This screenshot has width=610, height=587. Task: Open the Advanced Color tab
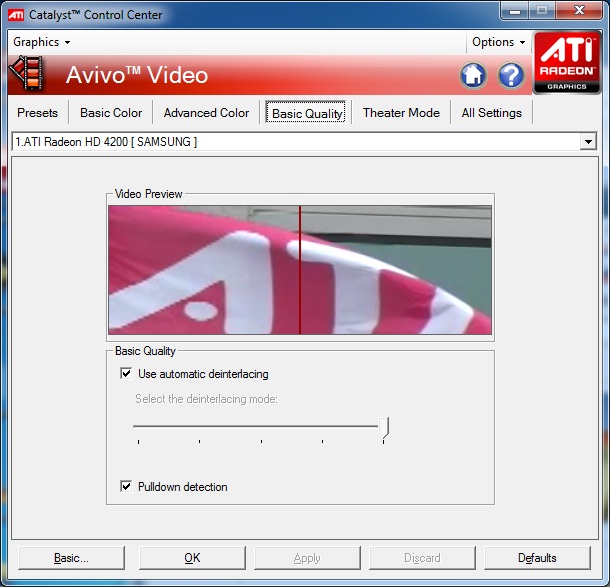206,113
